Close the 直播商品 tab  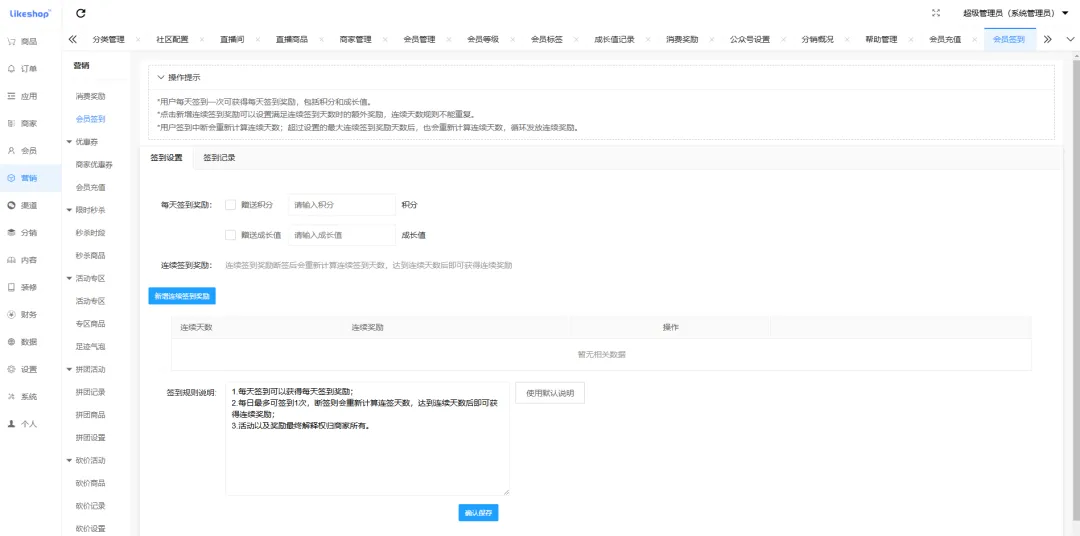click(x=322, y=39)
